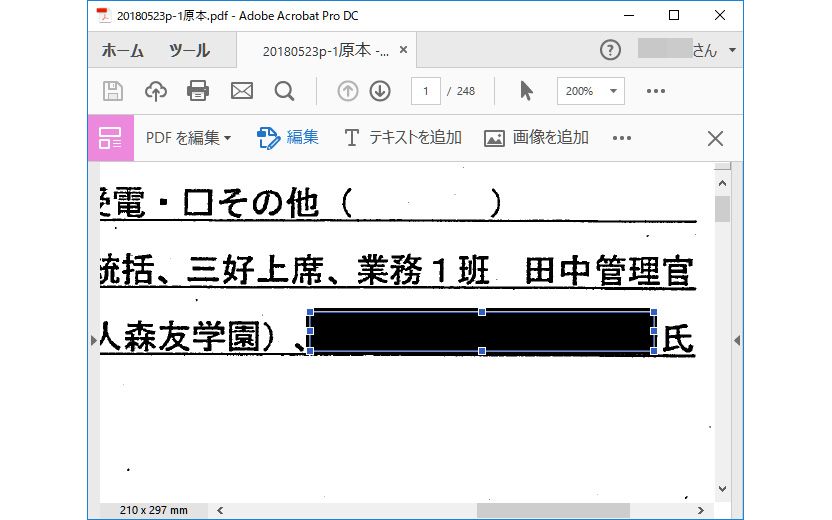Viewport: 832px width, 520px height.
Task: Select the black redaction rectangle
Action: pyautogui.click(x=482, y=332)
